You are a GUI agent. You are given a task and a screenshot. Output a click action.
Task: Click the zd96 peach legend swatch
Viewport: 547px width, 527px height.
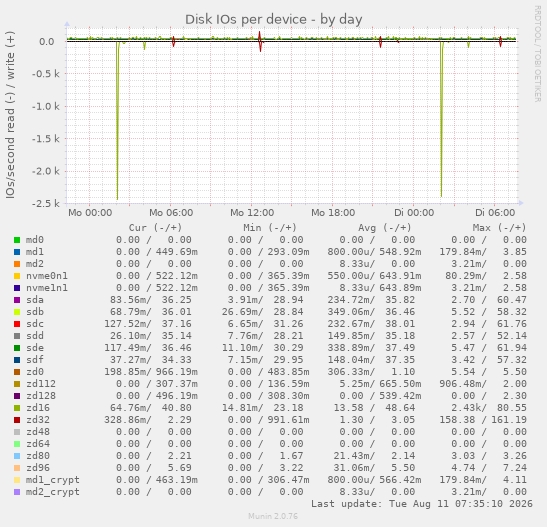pyautogui.click(x=17, y=468)
